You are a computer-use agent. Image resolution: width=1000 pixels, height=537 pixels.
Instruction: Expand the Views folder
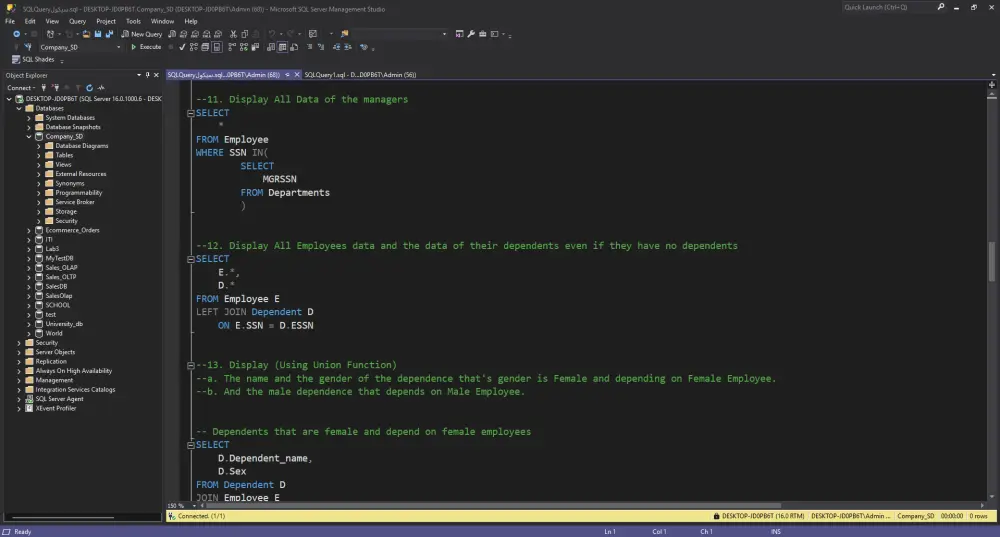pos(38,165)
